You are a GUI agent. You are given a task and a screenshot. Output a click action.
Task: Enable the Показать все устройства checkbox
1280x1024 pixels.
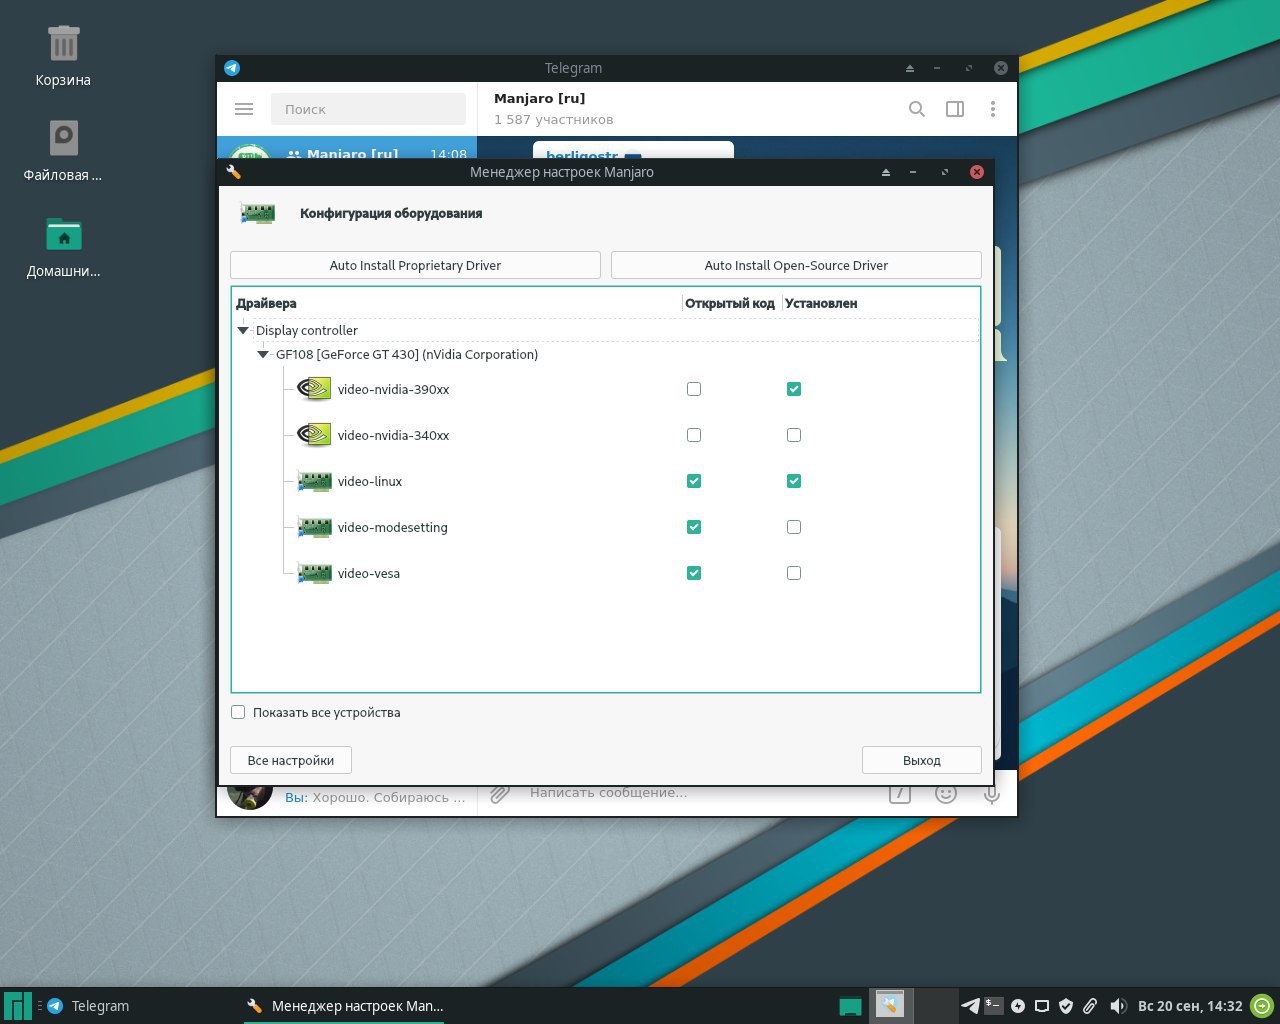click(x=238, y=712)
